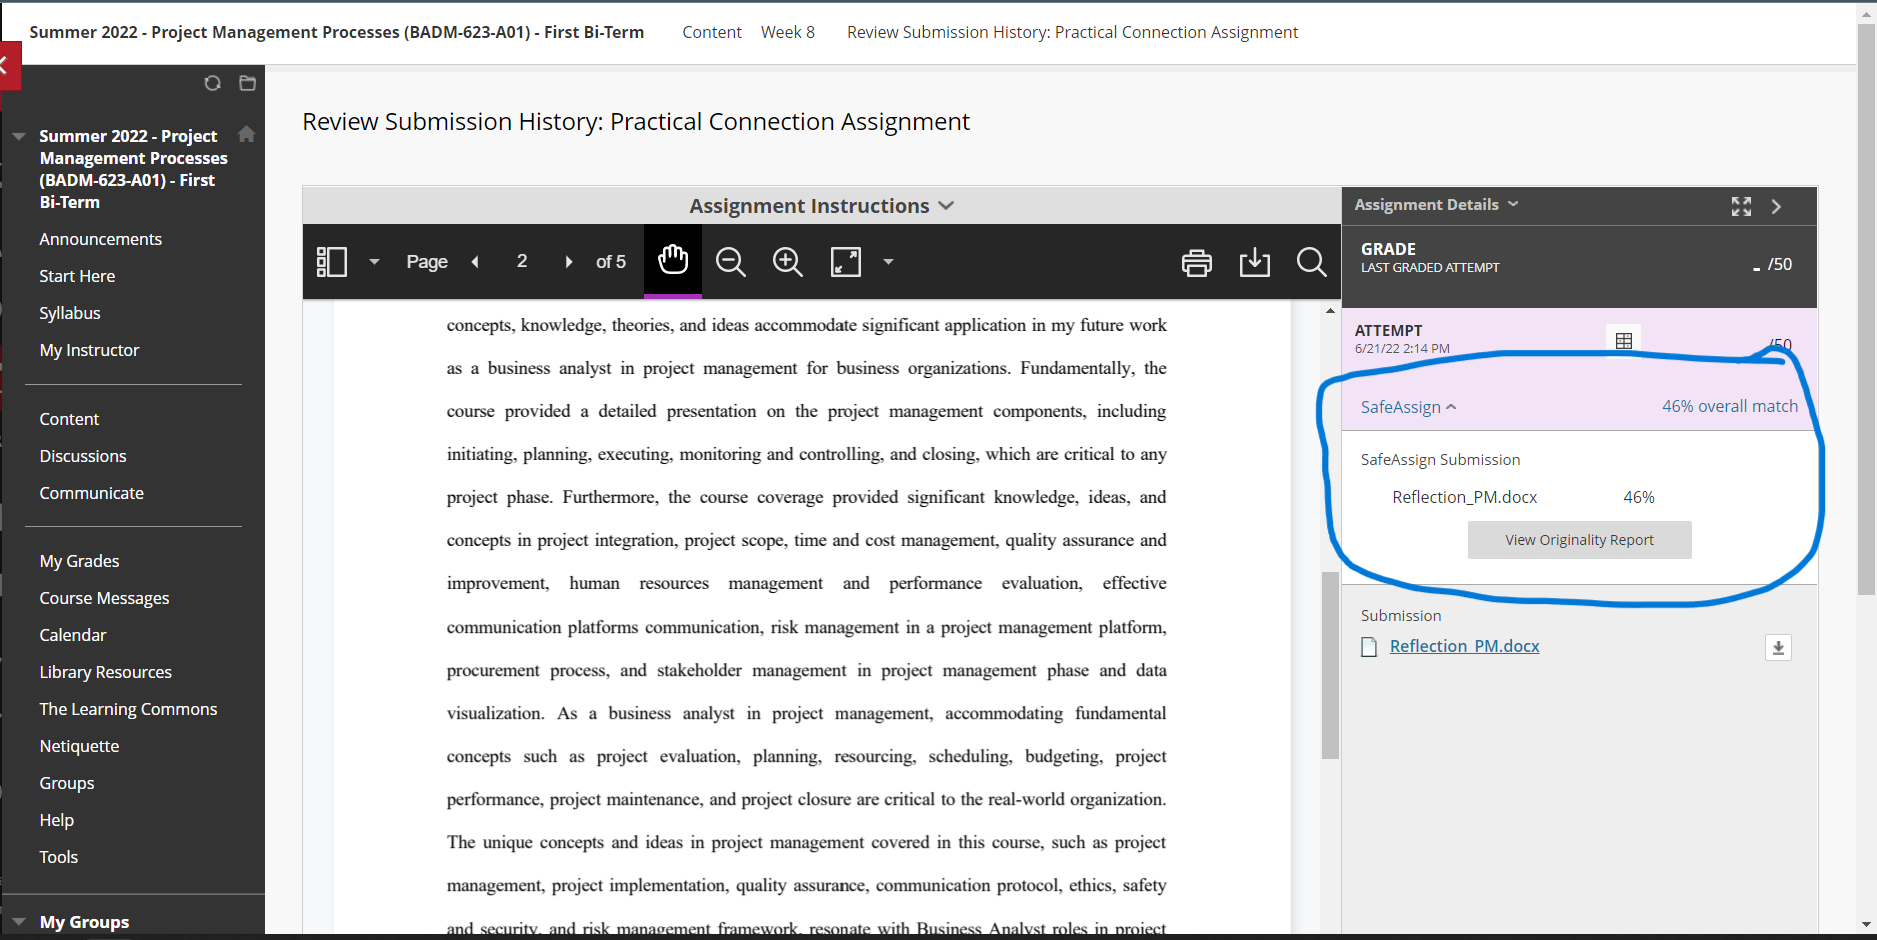Collapse the course title menu triangle

[19, 136]
